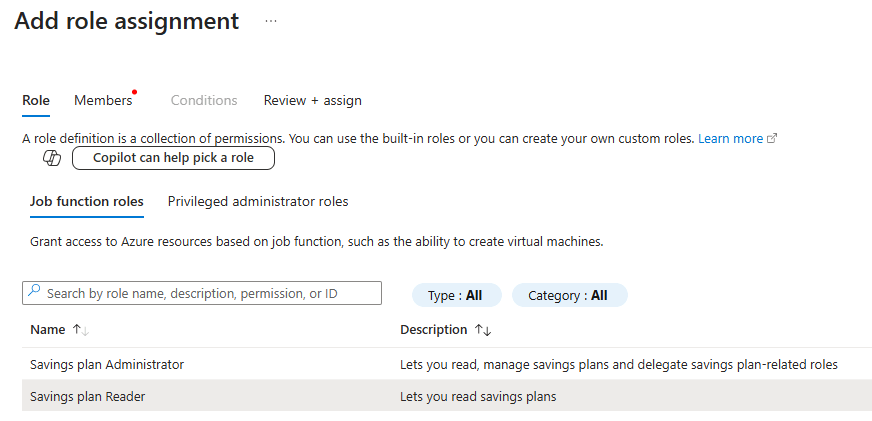This screenshot has width=872, height=421.
Task: Switch to the Members tab
Action: tap(103, 100)
